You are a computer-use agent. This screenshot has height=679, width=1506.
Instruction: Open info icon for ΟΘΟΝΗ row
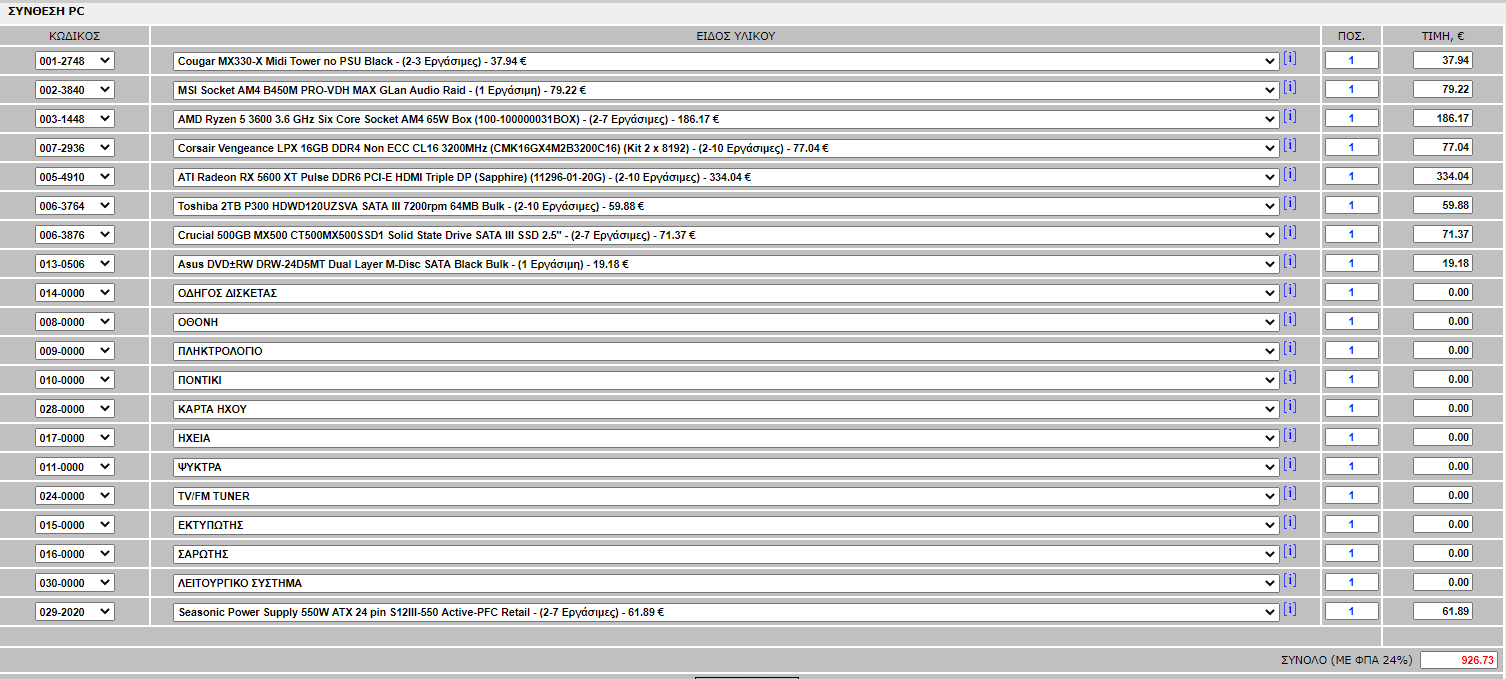click(x=1290, y=319)
